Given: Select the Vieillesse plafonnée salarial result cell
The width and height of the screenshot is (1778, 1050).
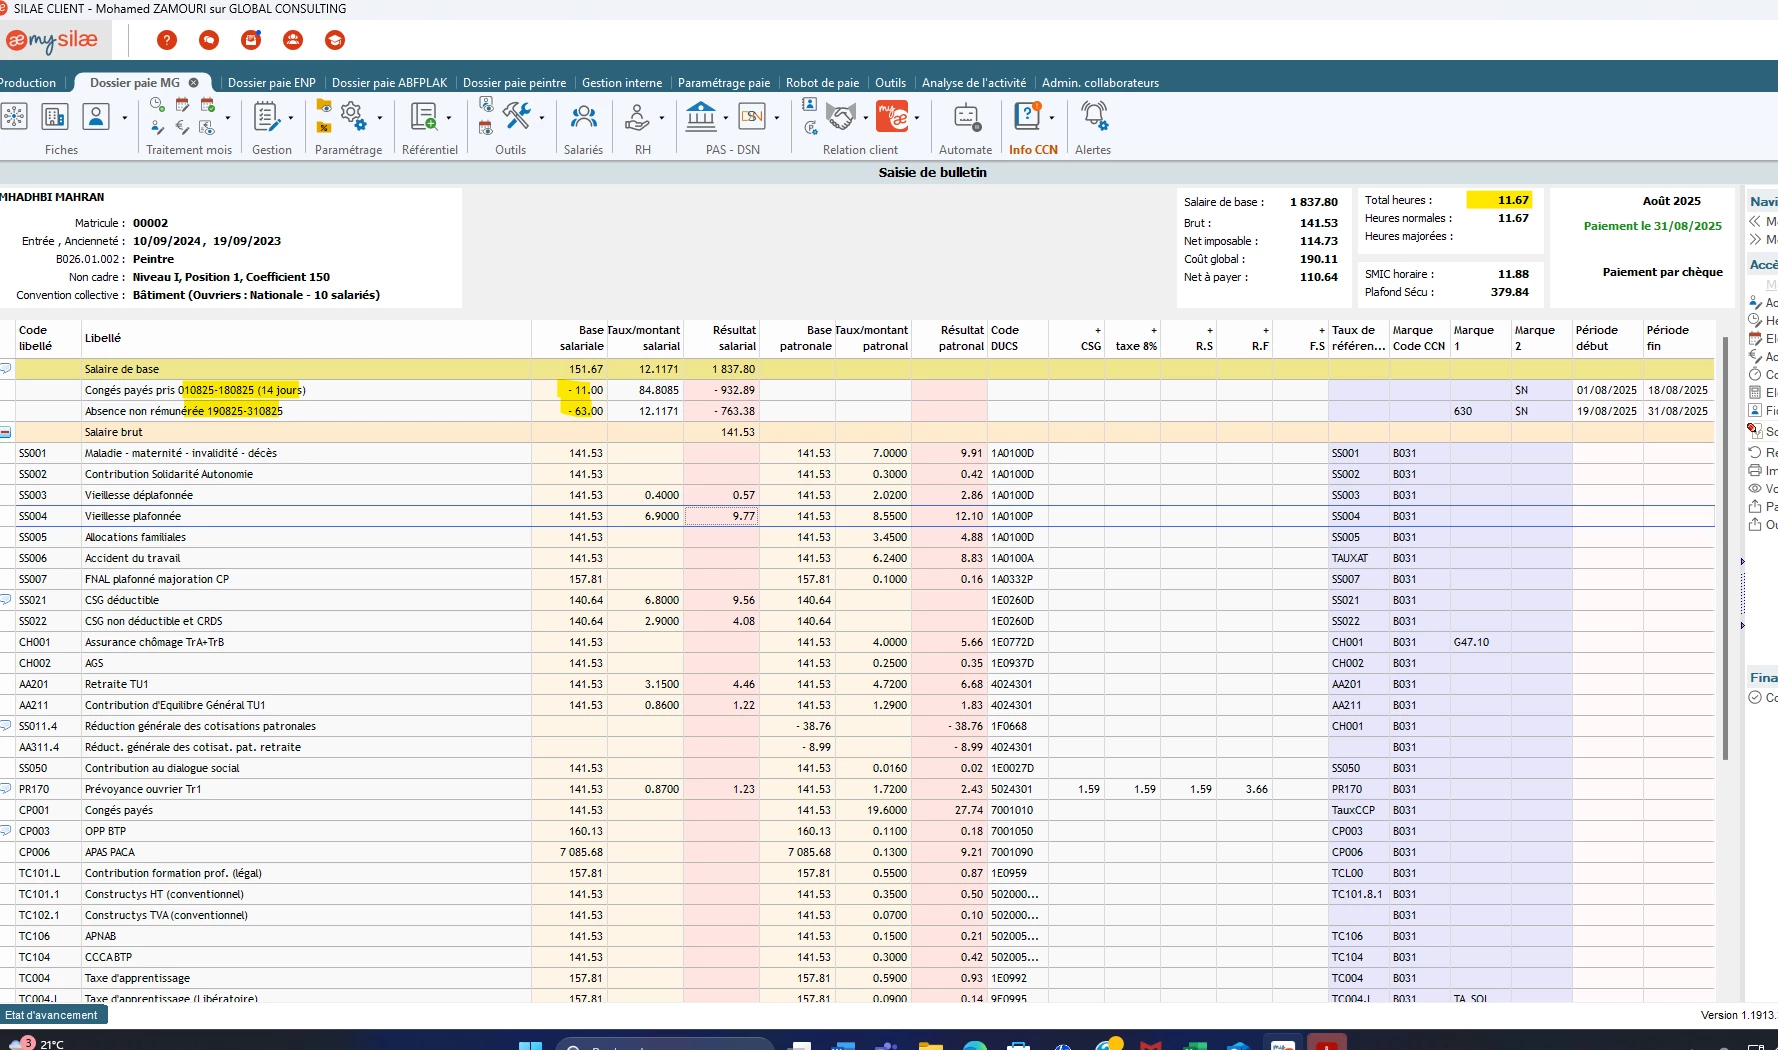Looking at the screenshot, I should 721,516.
